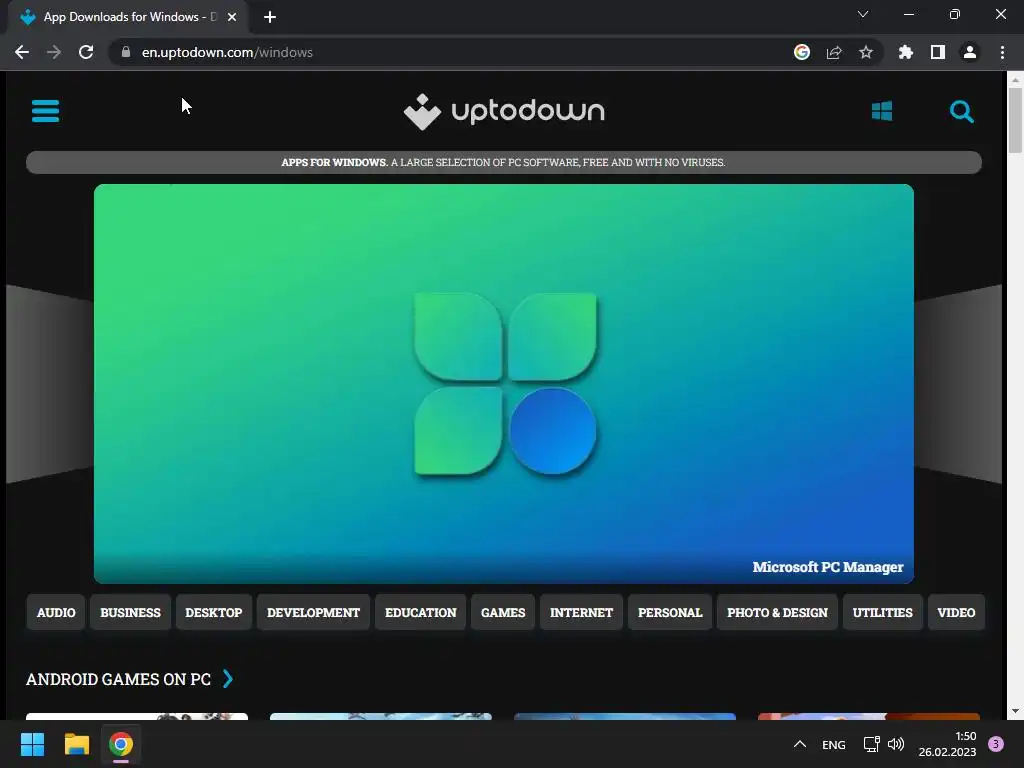
Task: Browse the Utilities category
Action: click(882, 613)
